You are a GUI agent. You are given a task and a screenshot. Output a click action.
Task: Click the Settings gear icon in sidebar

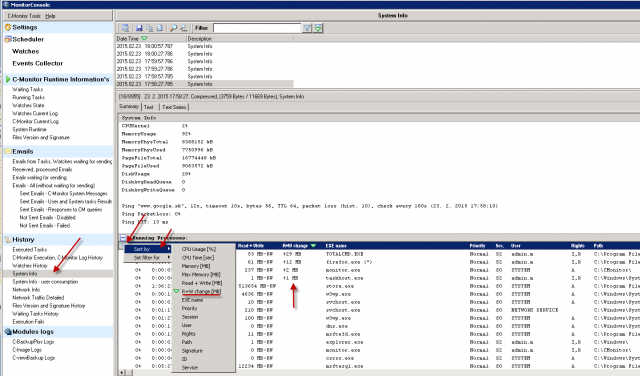[8, 27]
